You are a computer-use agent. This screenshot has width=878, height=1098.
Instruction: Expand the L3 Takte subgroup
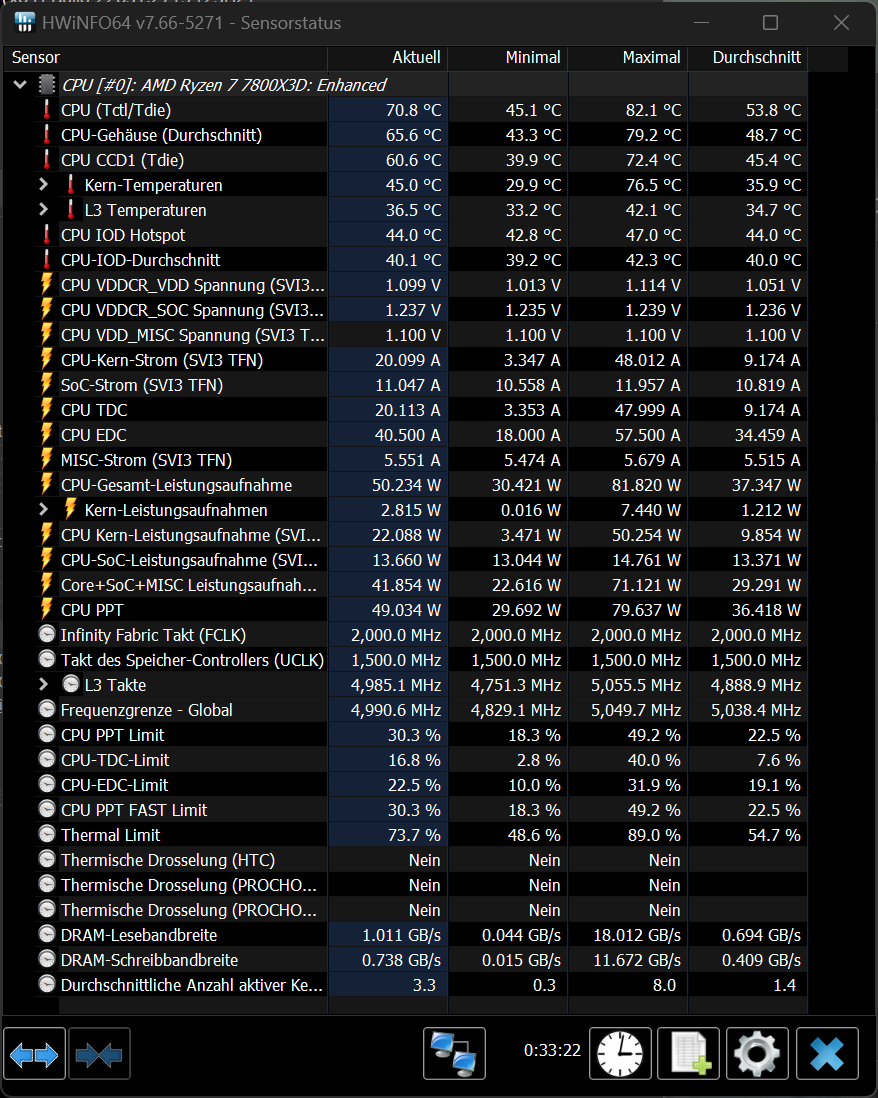[x=43, y=685]
